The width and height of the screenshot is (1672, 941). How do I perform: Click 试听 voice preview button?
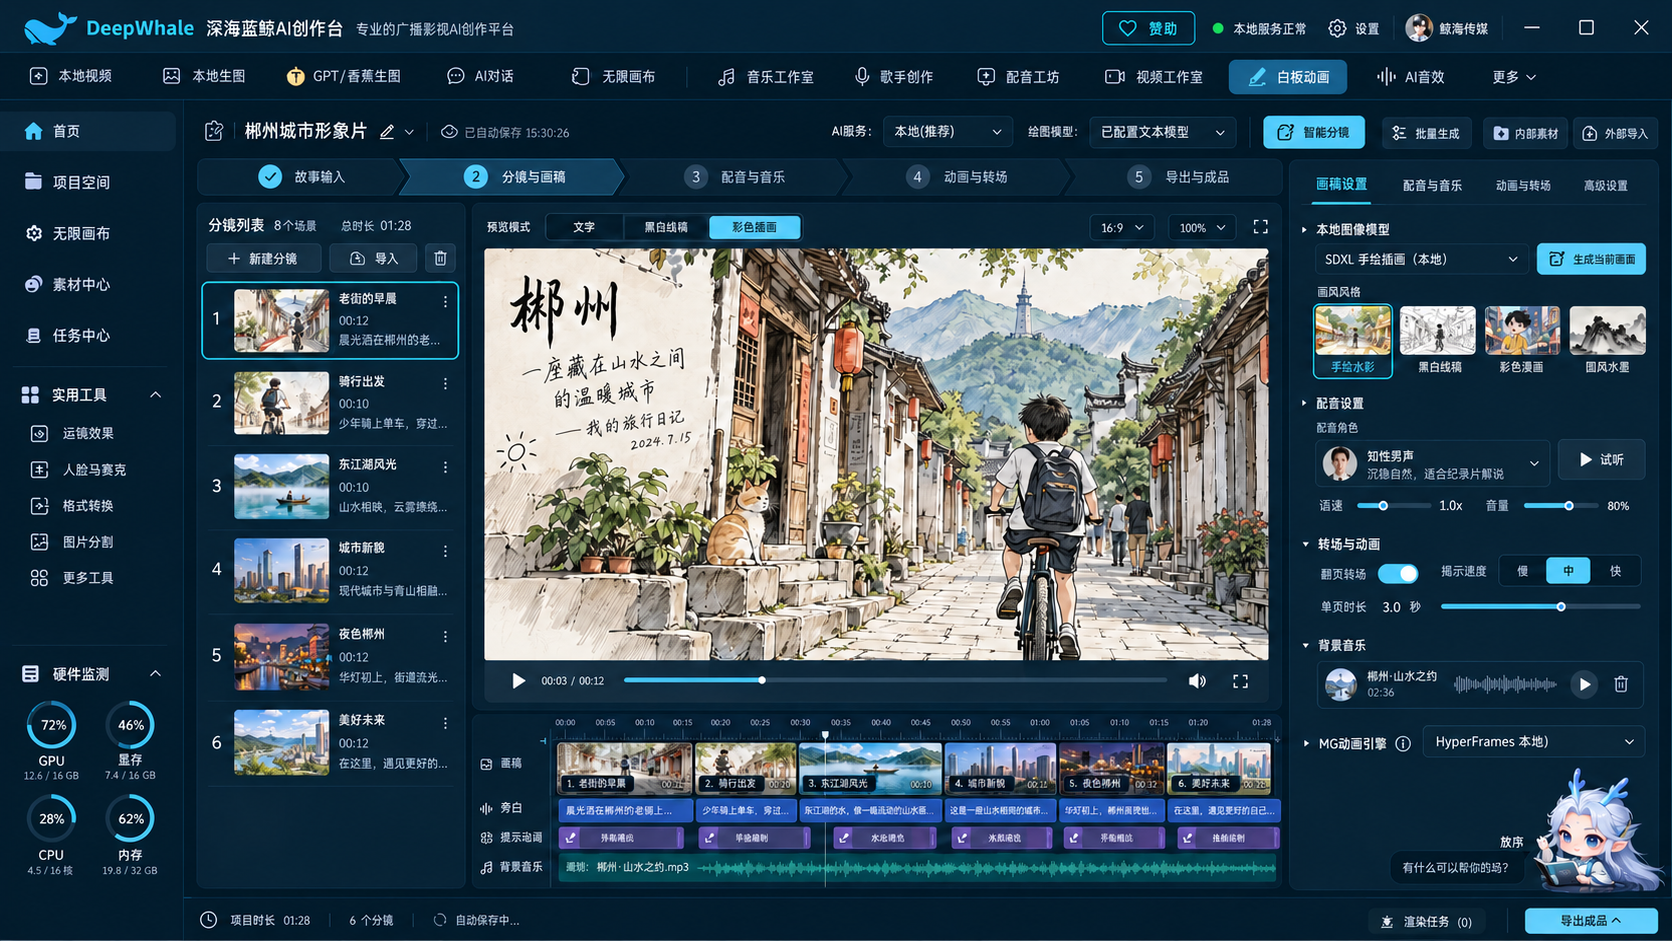click(1601, 460)
